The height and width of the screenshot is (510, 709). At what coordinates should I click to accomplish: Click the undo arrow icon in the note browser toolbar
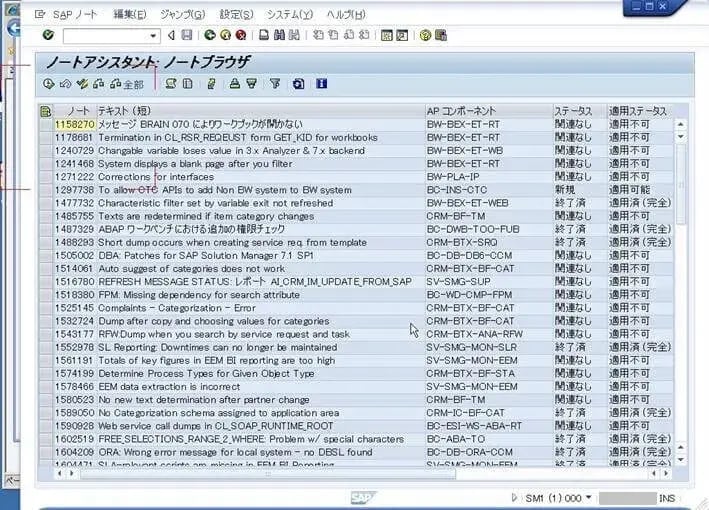tap(65, 84)
